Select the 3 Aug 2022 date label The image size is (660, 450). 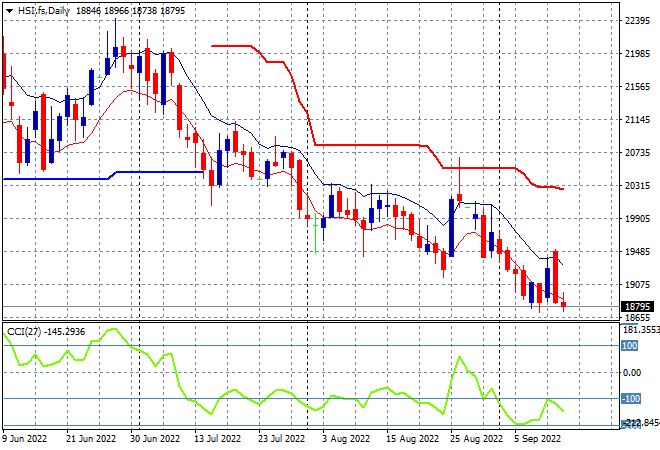tap(346, 439)
